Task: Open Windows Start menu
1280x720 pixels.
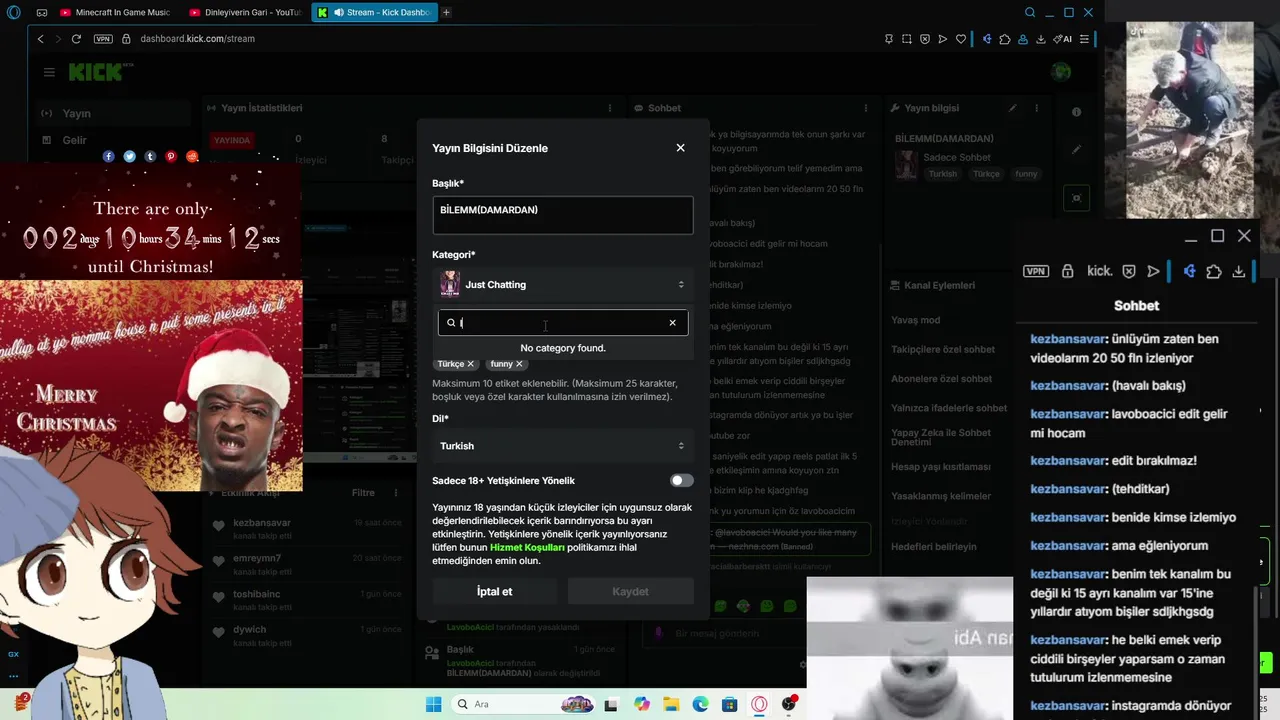Action: click(x=433, y=704)
